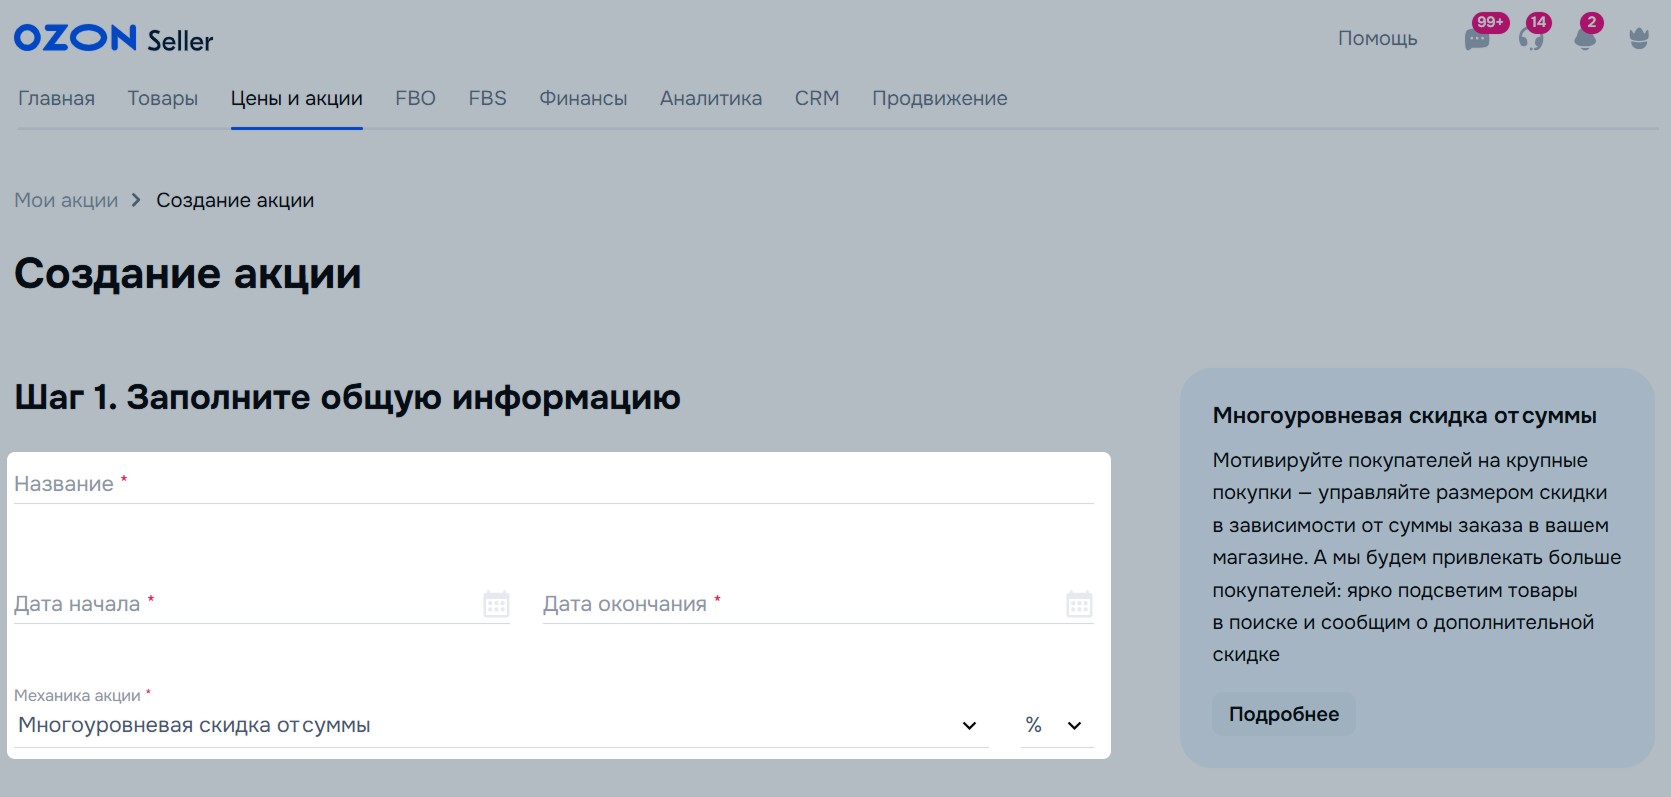Open the Помощь link
Screen dimensions: 1671x797
[x=1377, y=39]
